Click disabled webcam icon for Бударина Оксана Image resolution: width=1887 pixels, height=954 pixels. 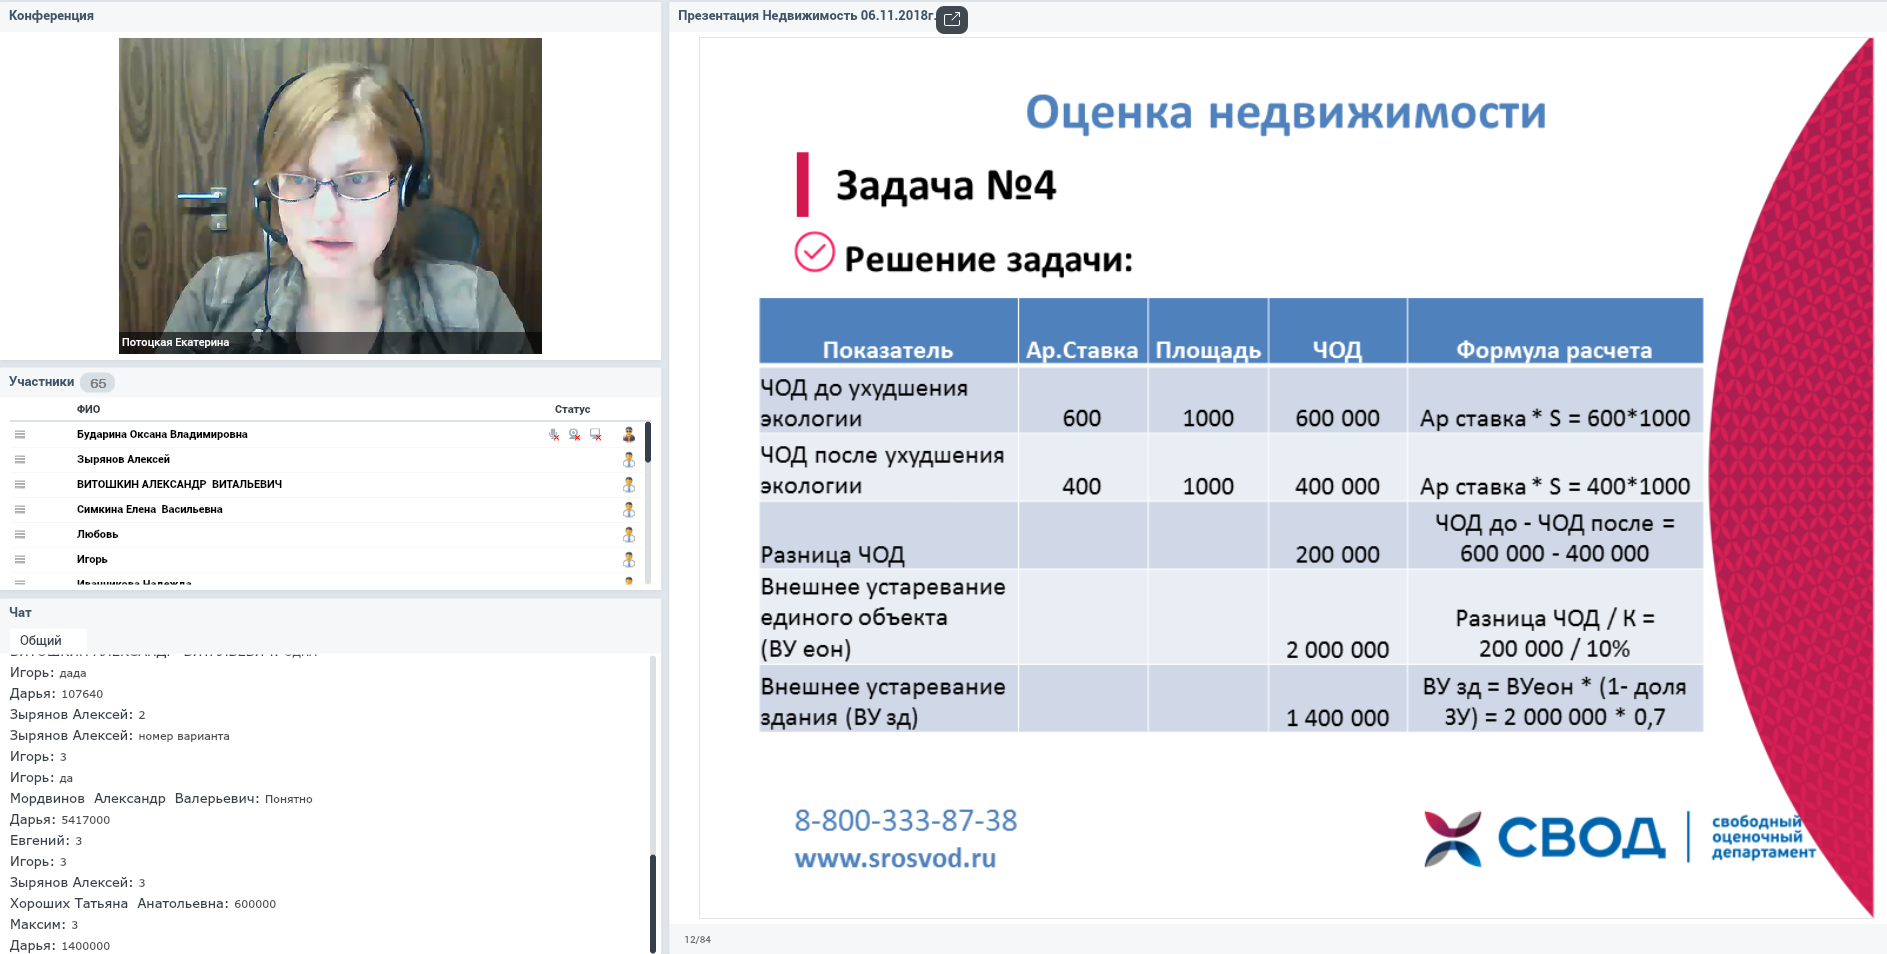[x=575, y=435]
